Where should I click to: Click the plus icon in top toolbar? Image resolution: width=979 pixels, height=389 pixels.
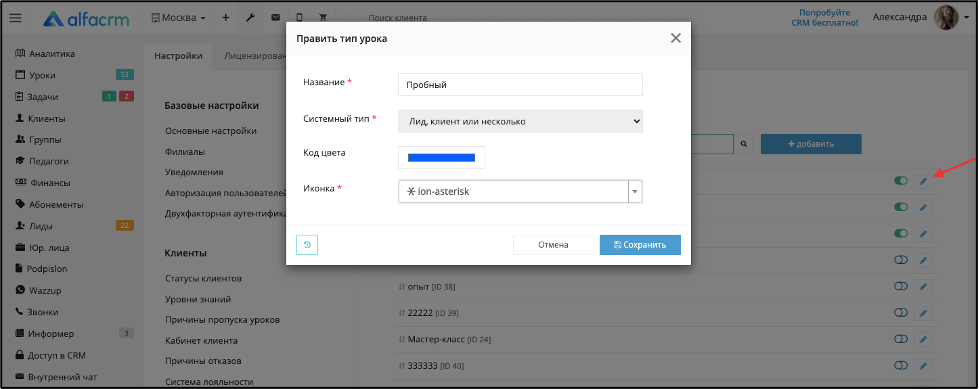226,18
